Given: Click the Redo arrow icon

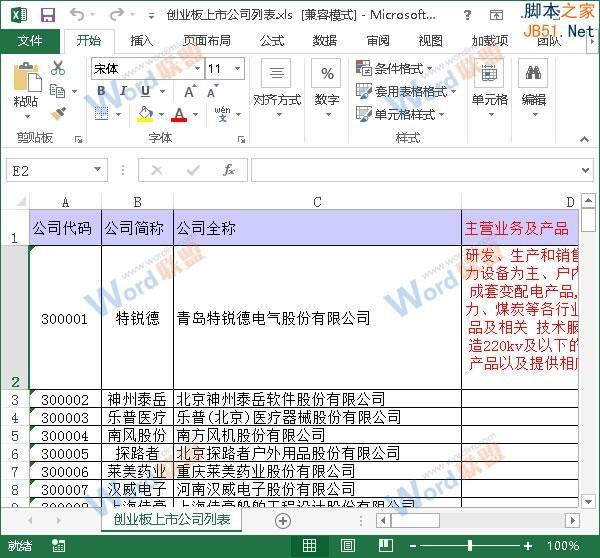Looking at the screenshot, I should click(x=117, y=15).
